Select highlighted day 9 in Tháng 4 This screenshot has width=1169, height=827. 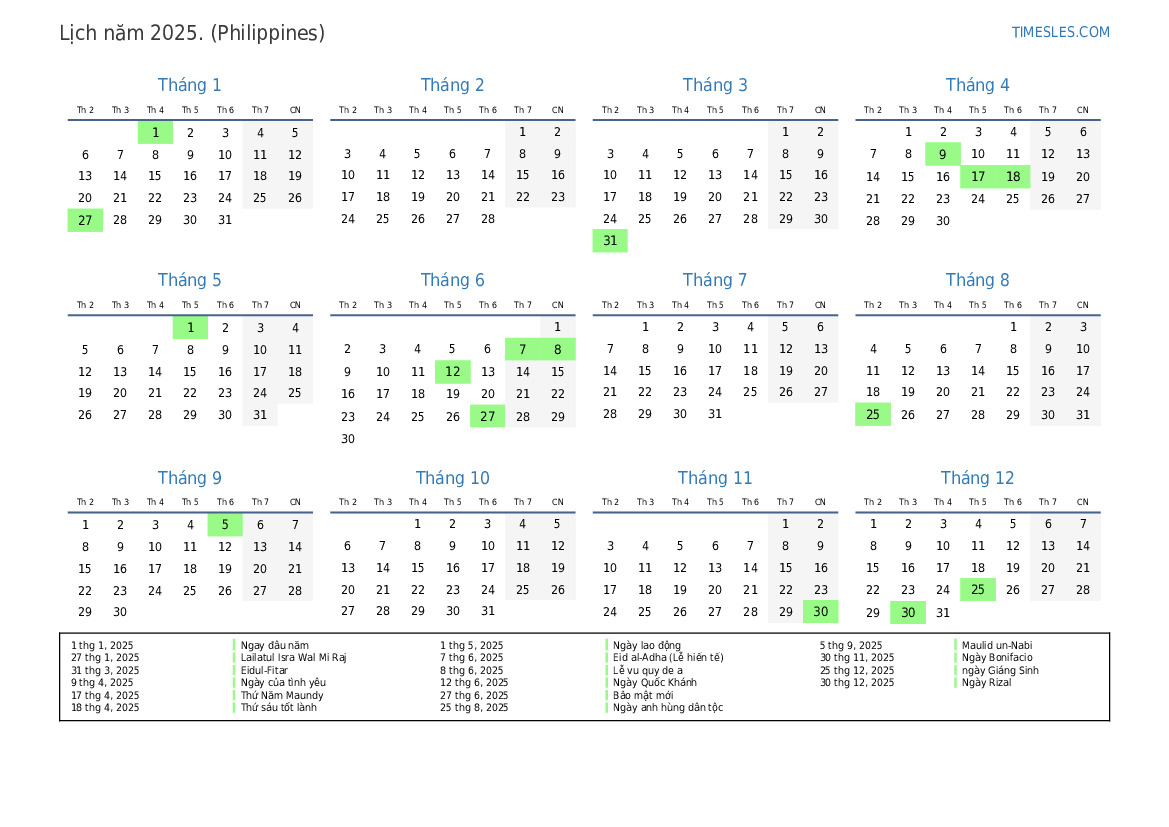point(942,154)
